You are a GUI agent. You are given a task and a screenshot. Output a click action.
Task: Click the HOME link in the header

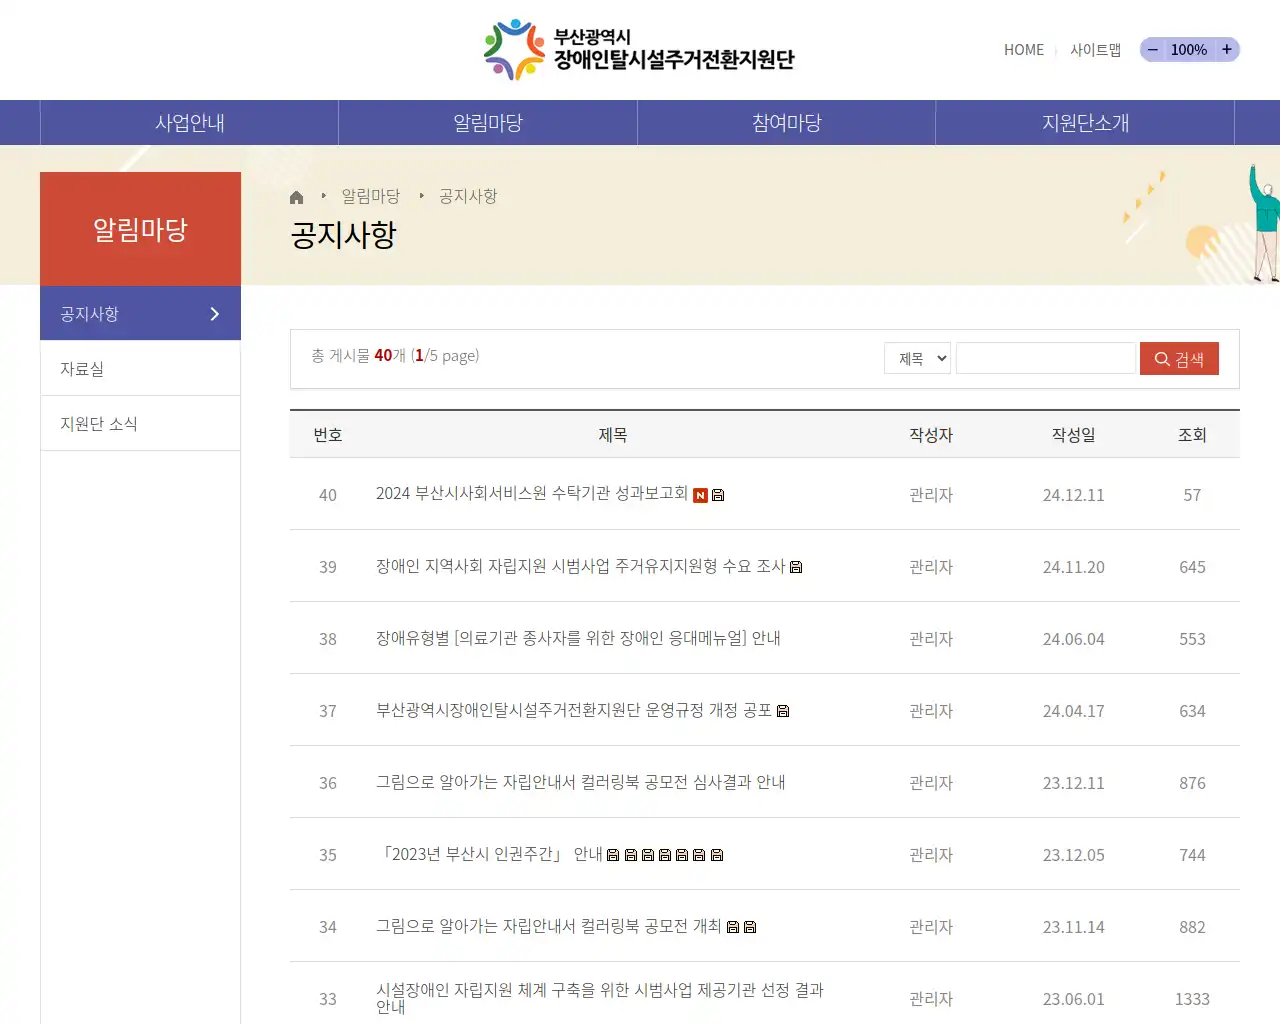point(1024,50)
